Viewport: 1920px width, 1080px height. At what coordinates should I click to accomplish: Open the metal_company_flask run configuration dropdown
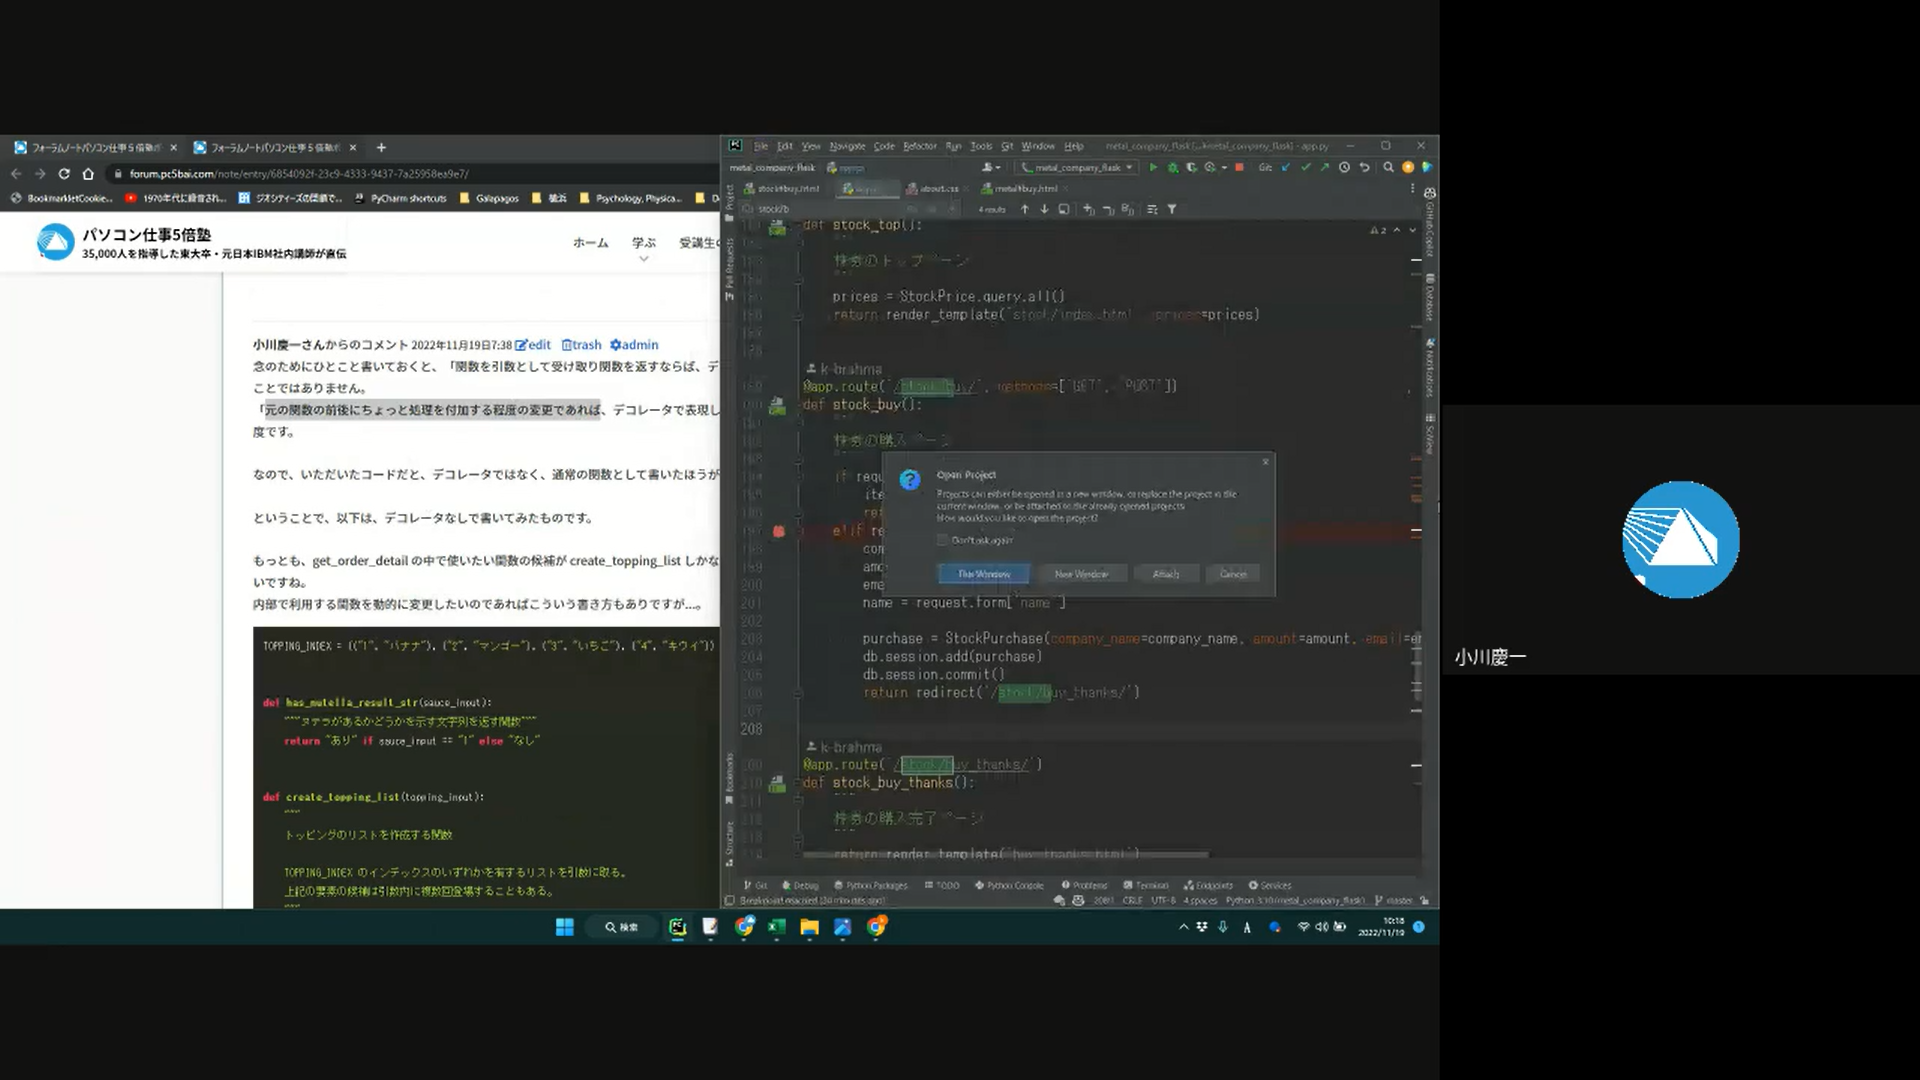(x=1076, y=168)
